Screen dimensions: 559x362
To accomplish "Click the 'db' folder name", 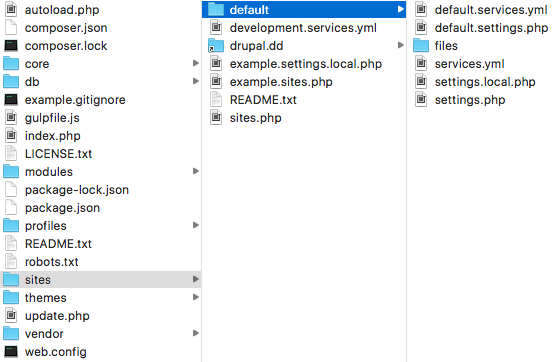I will 32,82.
